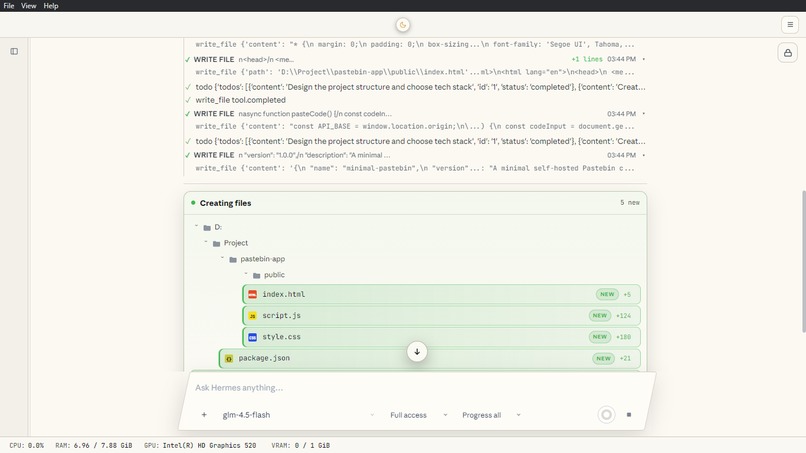Collapse the public folder node
This screenshot has width=806, height=453.
(246, 274)
